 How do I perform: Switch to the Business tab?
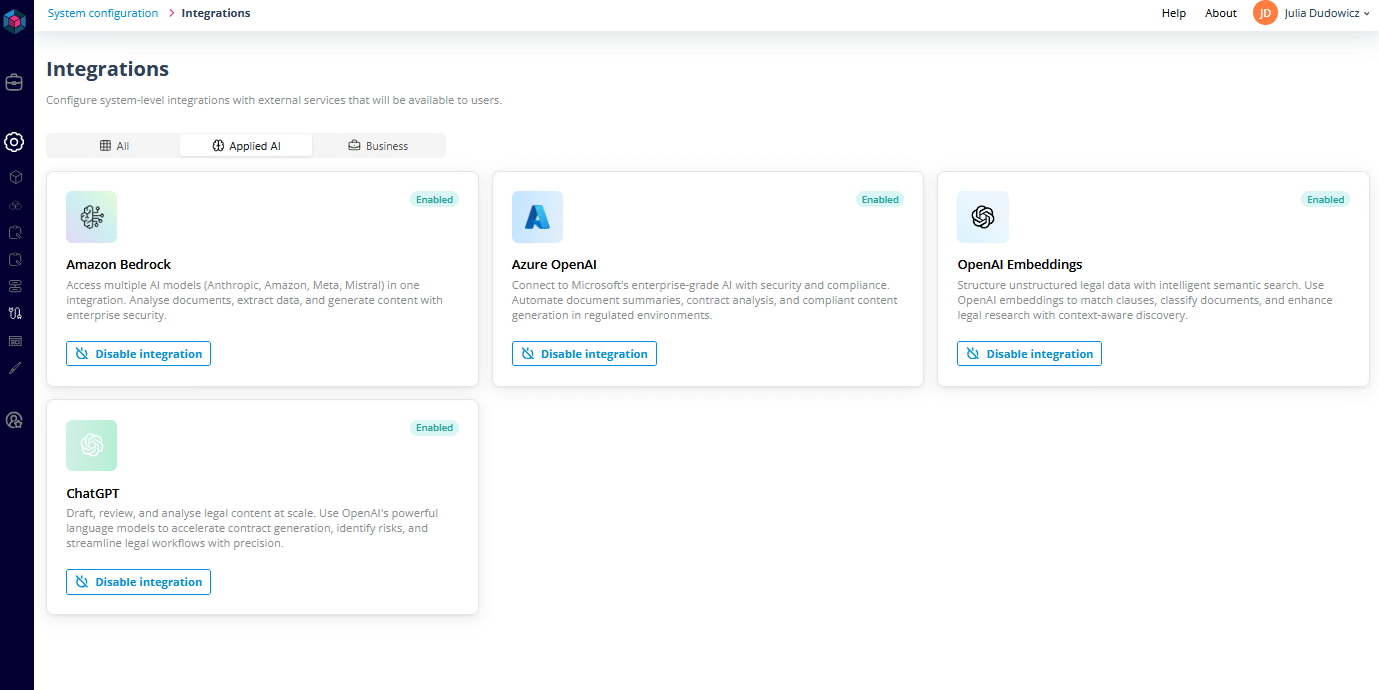point(378,146)
